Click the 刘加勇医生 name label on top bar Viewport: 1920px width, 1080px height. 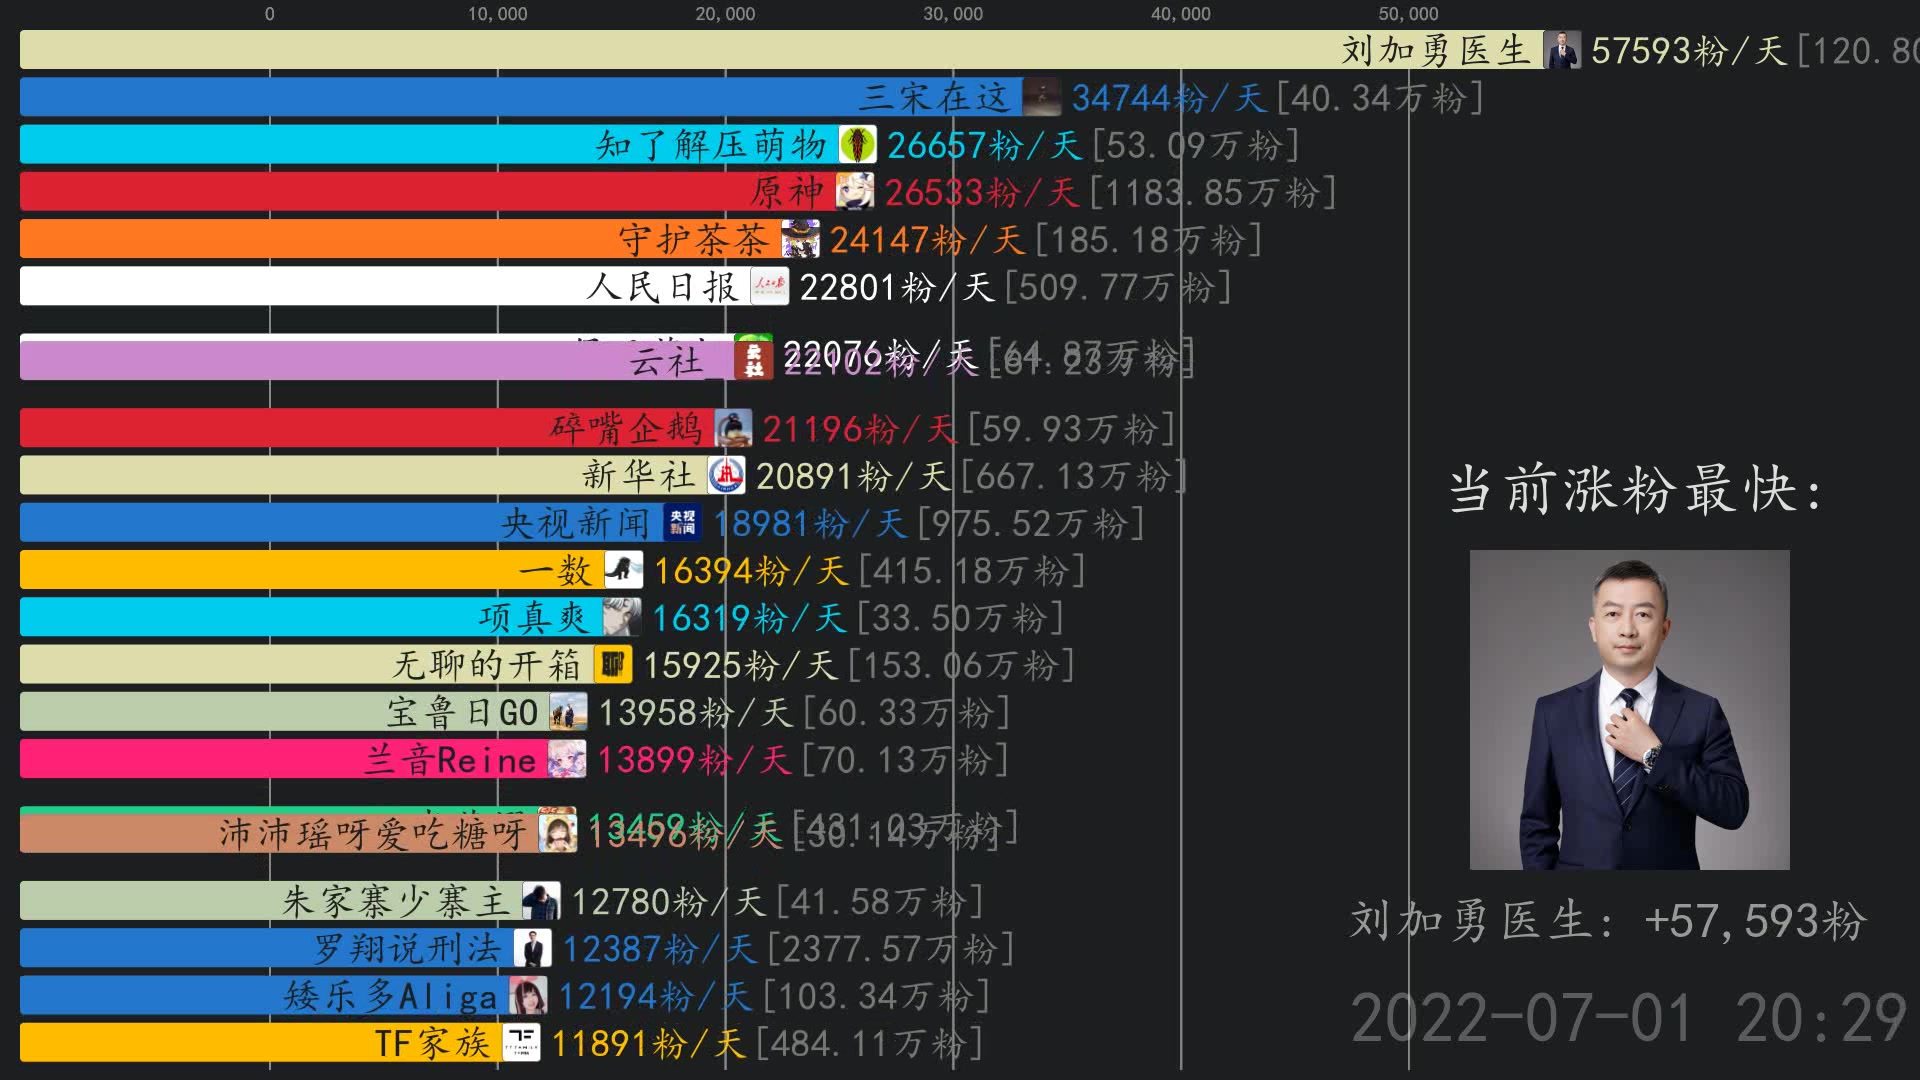1436,50
